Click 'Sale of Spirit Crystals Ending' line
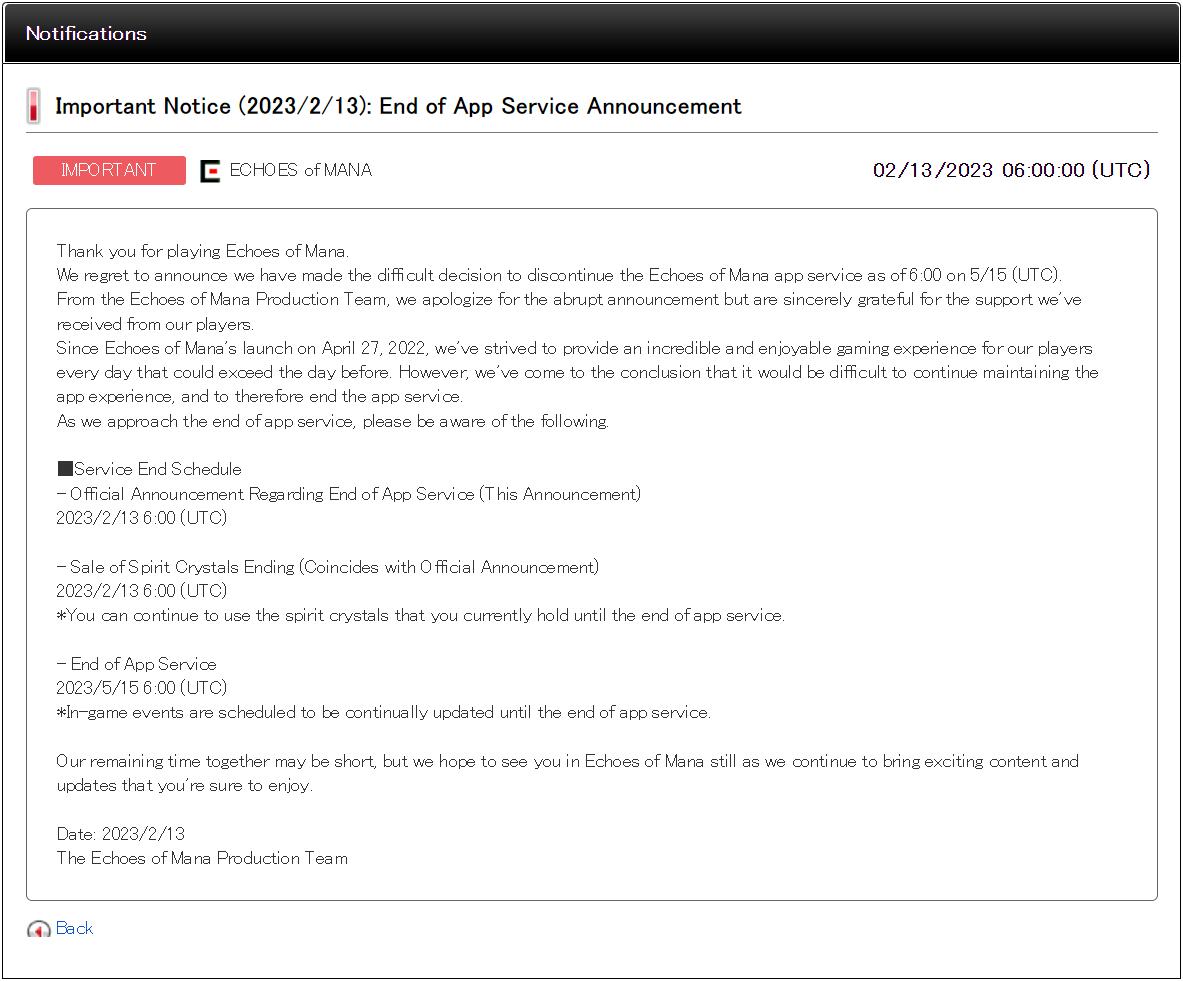Viewport: 1183px width, 981px height. (327, 567)
